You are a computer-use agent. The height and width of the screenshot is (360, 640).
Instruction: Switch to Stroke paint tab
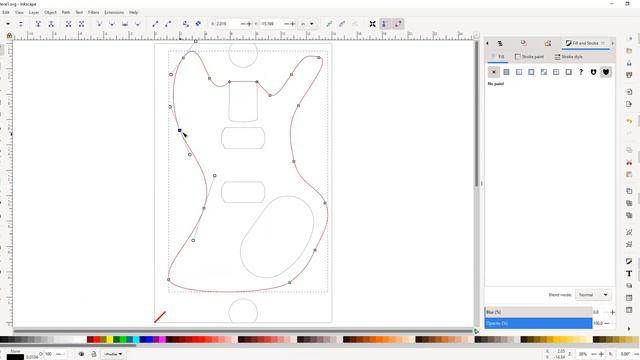529,57
